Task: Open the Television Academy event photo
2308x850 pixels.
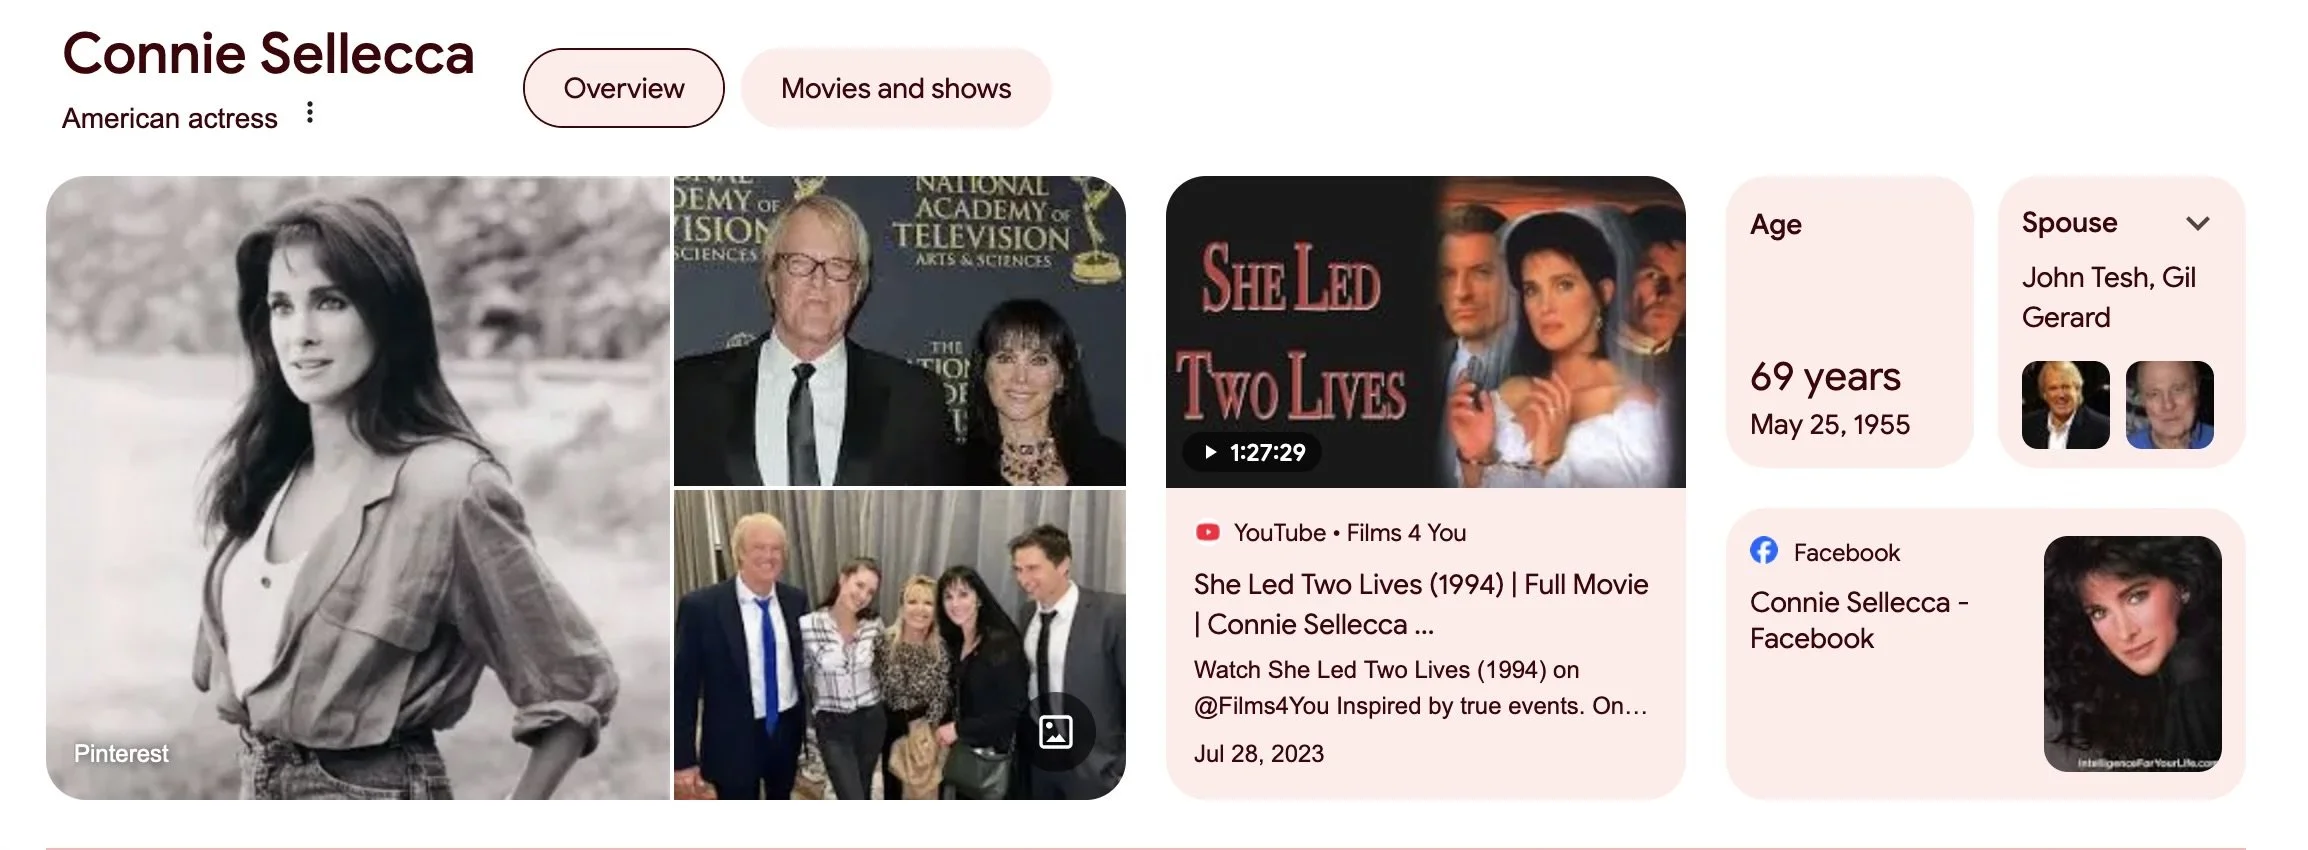Action: click(x=900, y=331)
